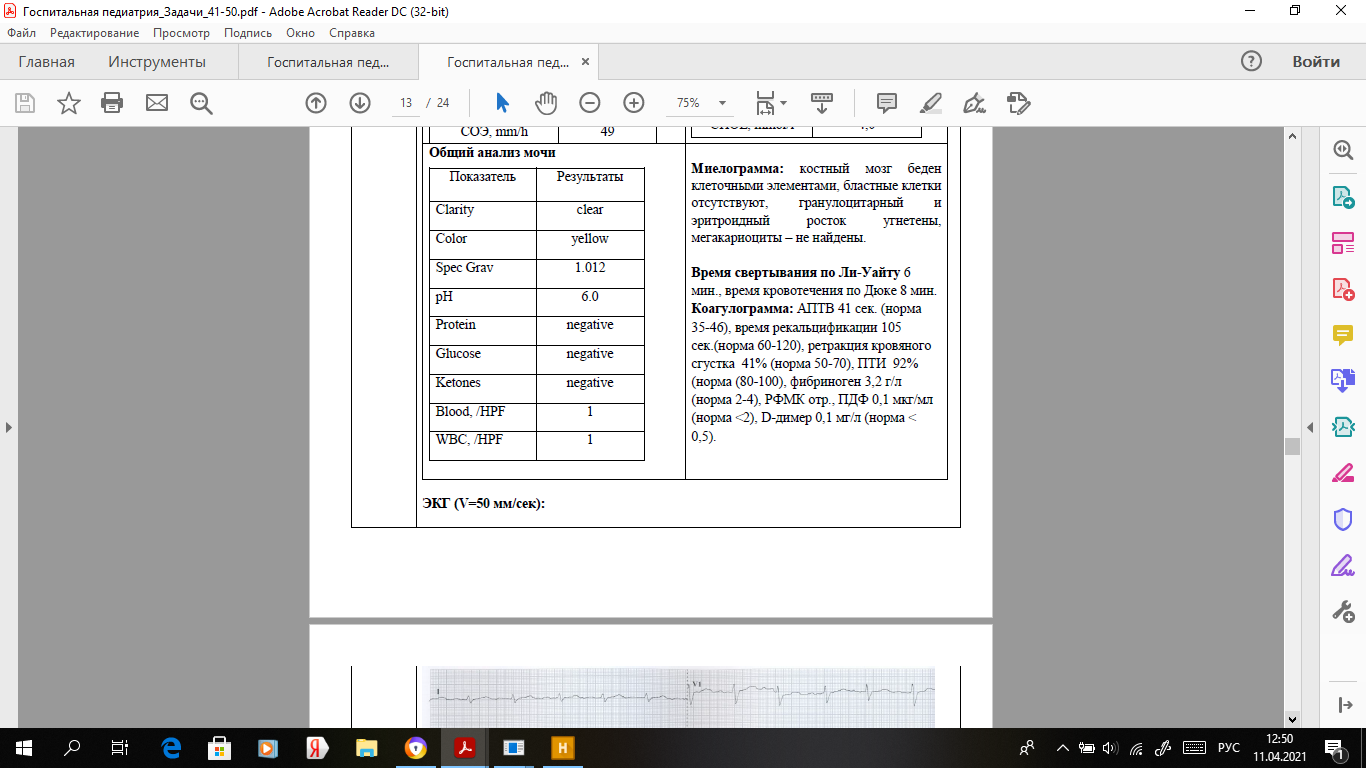Click scrollbar up arrow of document
The image size is (1366, 768).
pyautogui.click(x=1292, y=136)
